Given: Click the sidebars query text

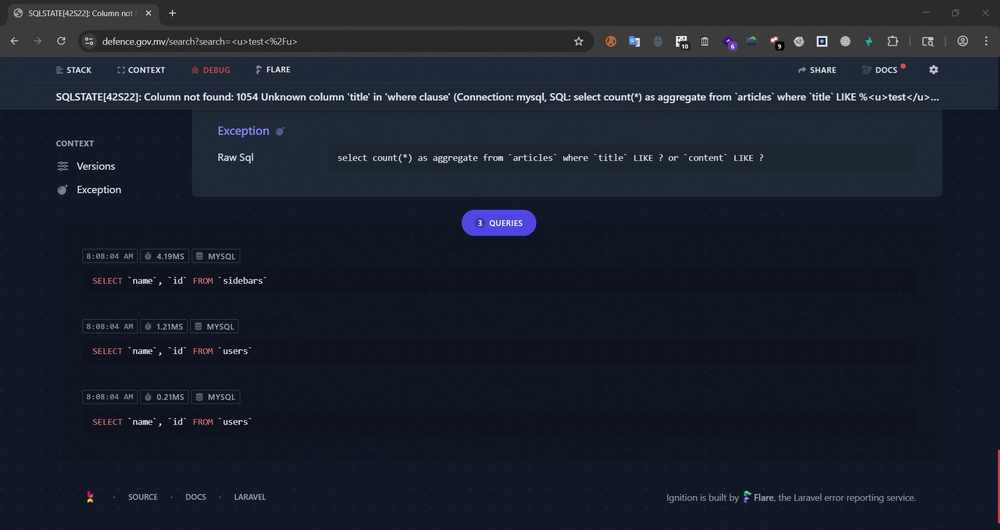Looking at the screenshot, I should 179,281.
